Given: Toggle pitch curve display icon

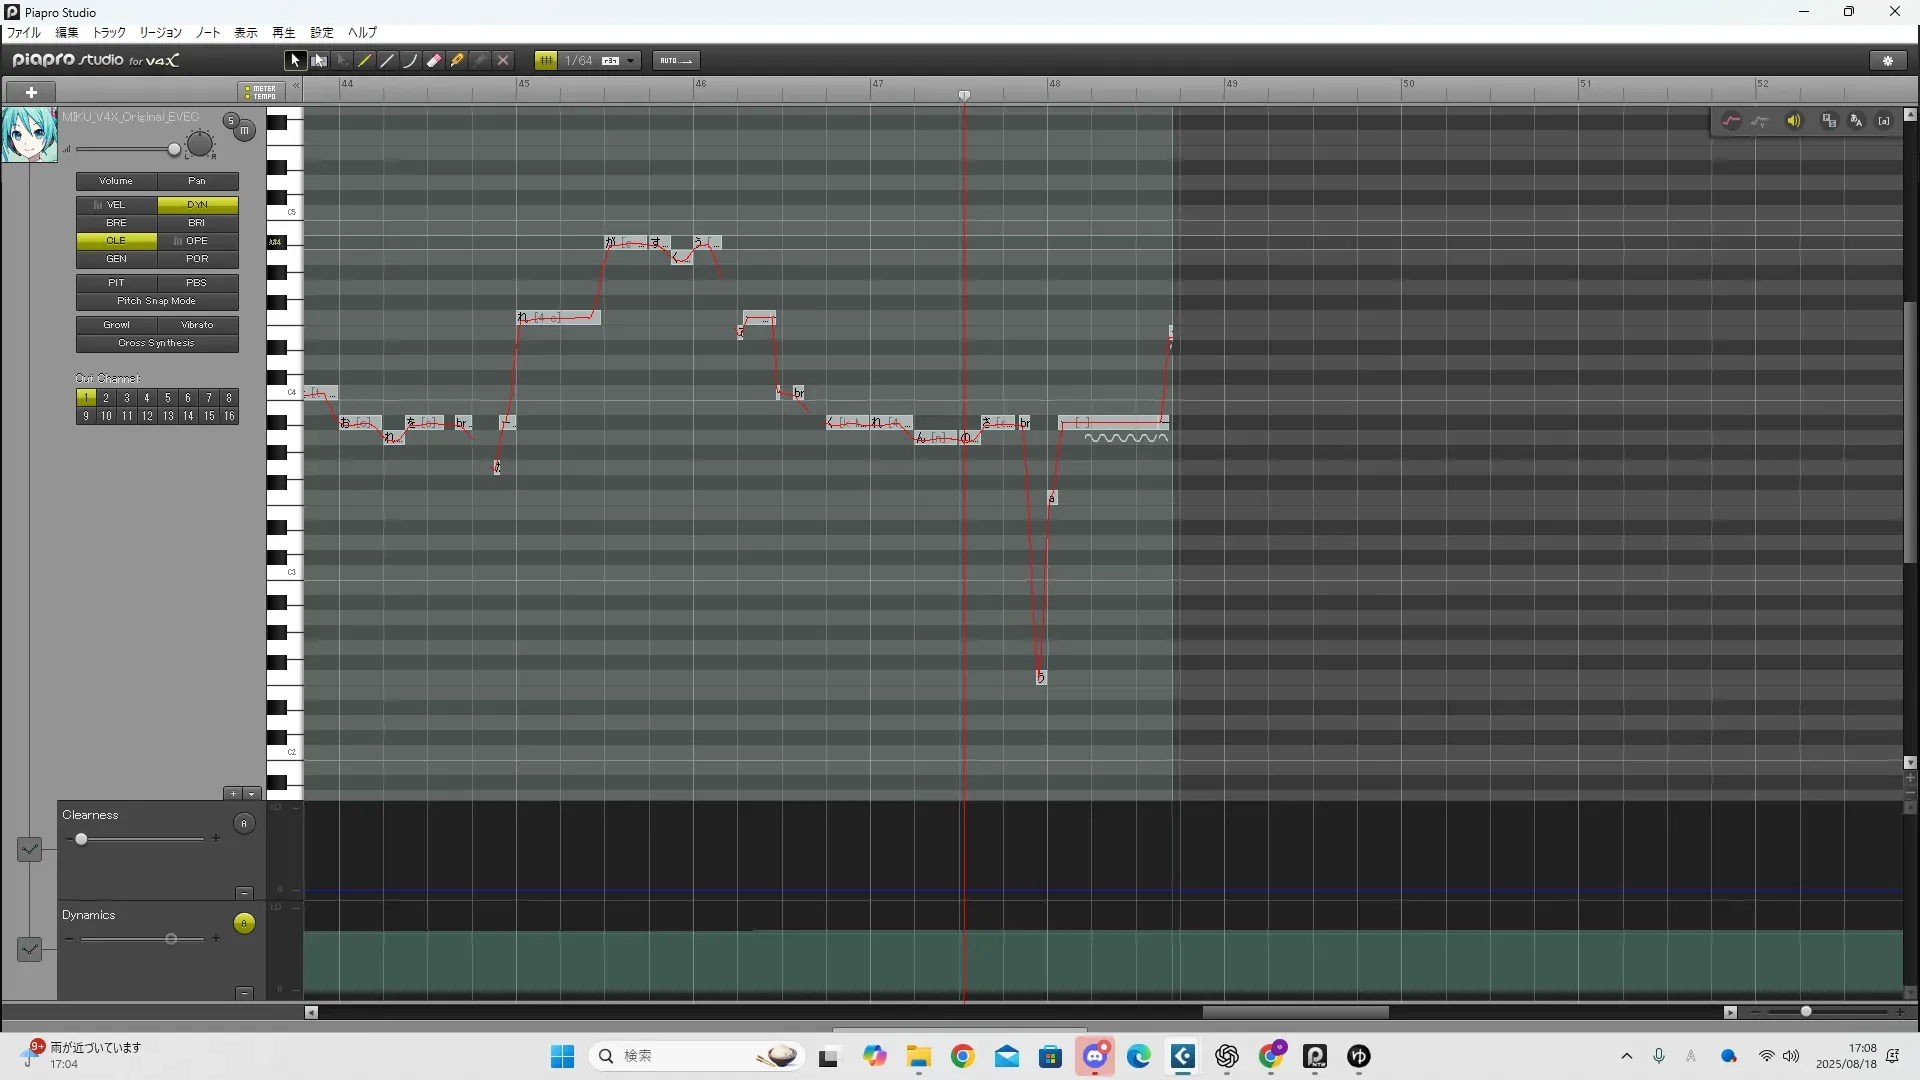Looking at the screenshot, I should (x=1731, y=121).
